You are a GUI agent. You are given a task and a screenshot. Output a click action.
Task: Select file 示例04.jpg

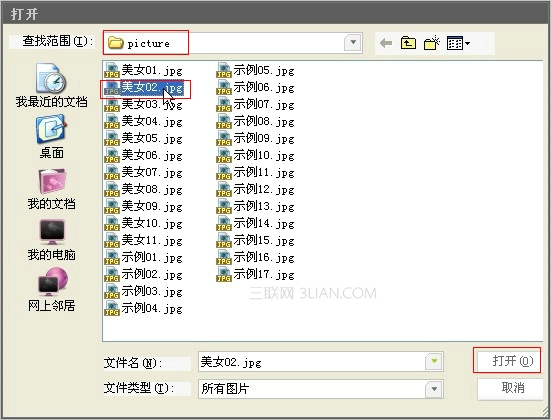(x=144, y=309)
